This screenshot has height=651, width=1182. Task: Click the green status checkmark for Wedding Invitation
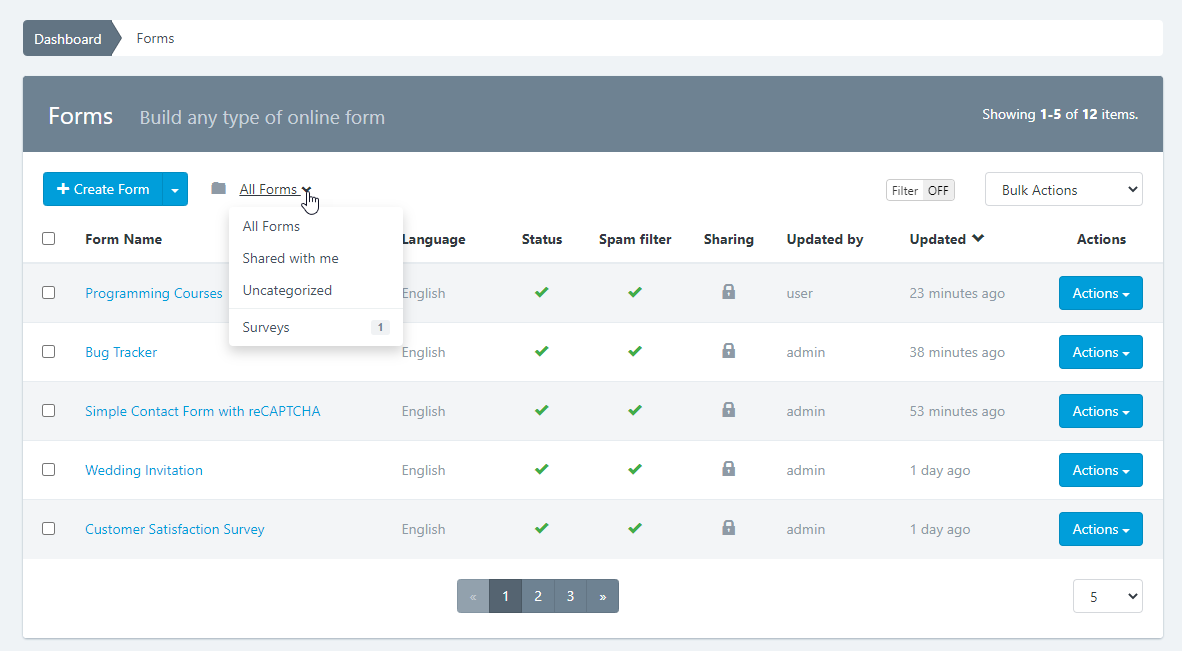(x=542, y=469)
